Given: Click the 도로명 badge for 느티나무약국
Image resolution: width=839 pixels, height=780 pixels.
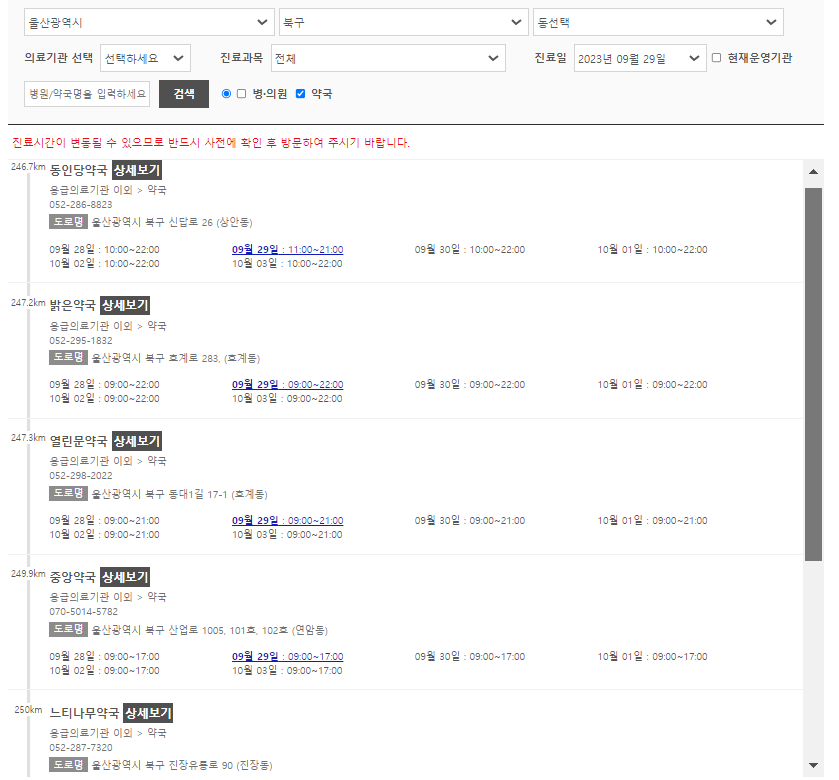Looking at the screenshot, I should pyautogui.click(x=68, y=764).
